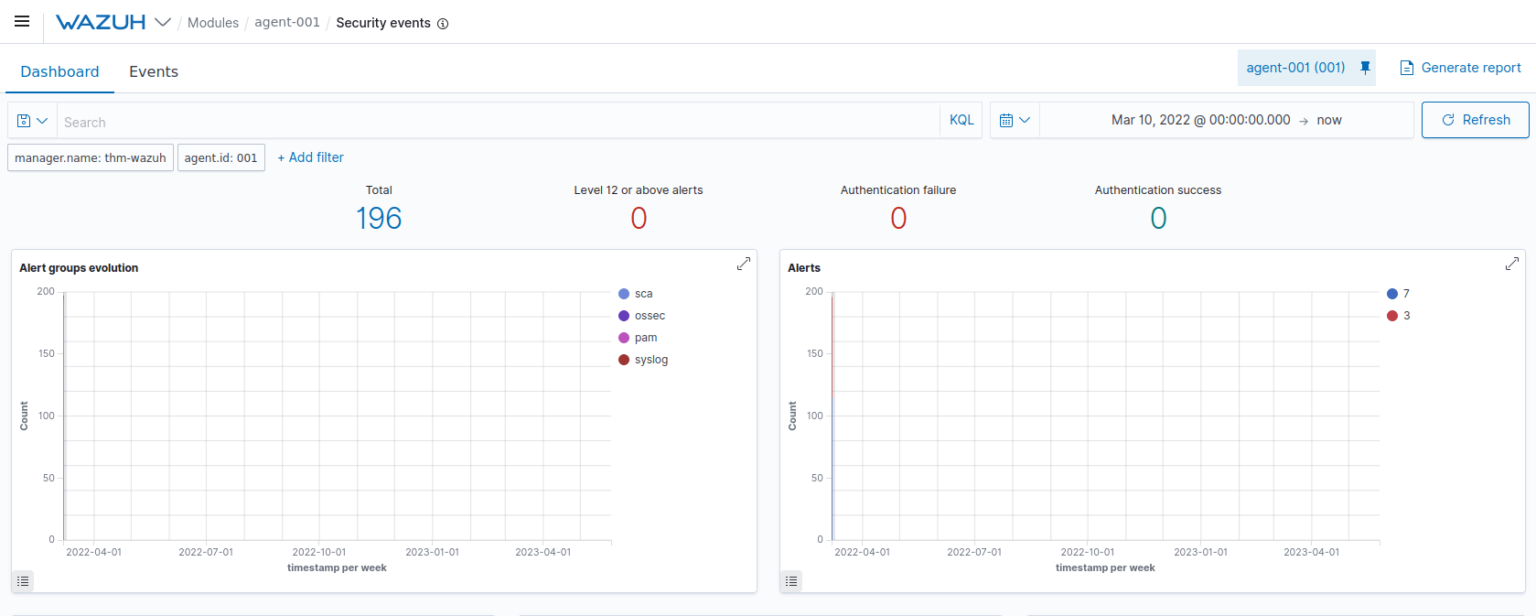The width and height of the screenshot is (1536, 616).
Task: Switch to the Events tab
Action: tap(153, 72)
